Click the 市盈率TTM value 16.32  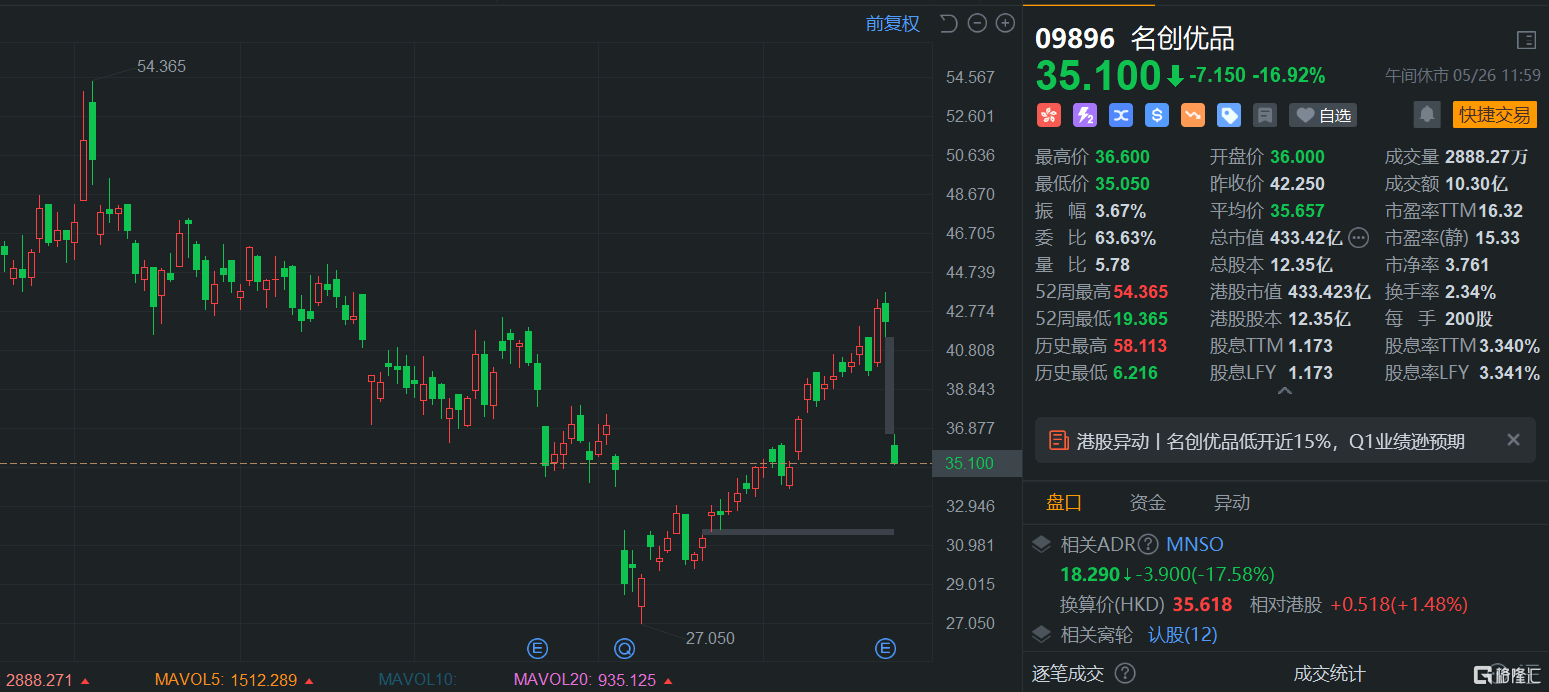click(x=1500, y=210)
